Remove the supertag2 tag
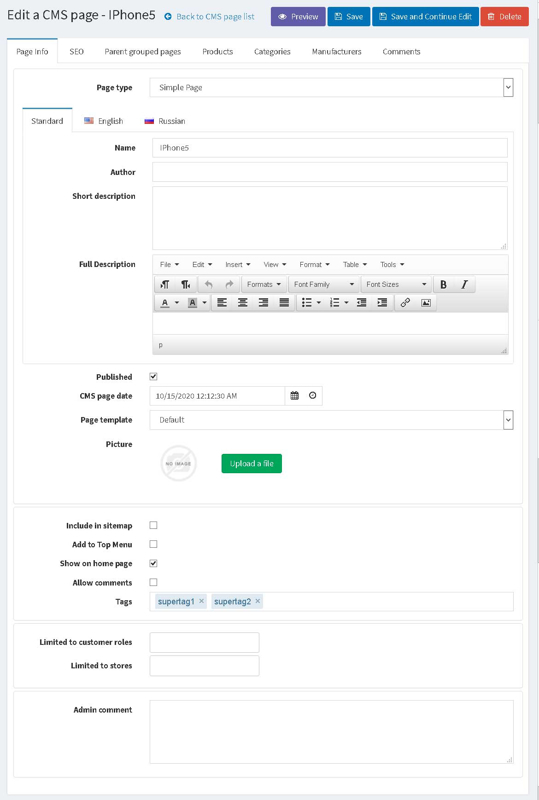The height and width of the screenshot is (800, 539). click(258, 601)
